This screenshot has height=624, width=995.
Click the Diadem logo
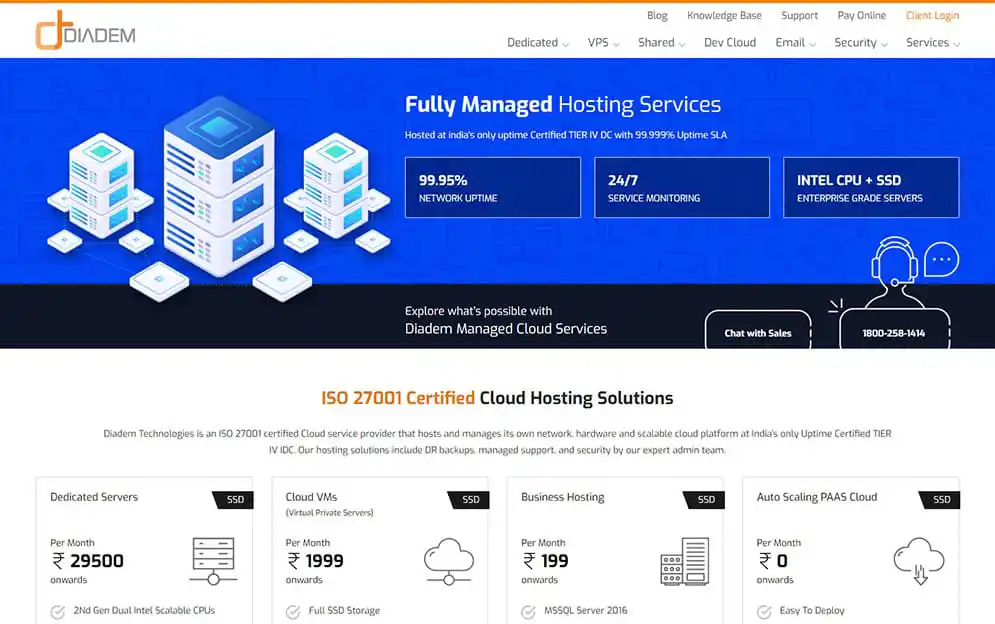pyautogui.click(x=85, y=30)
